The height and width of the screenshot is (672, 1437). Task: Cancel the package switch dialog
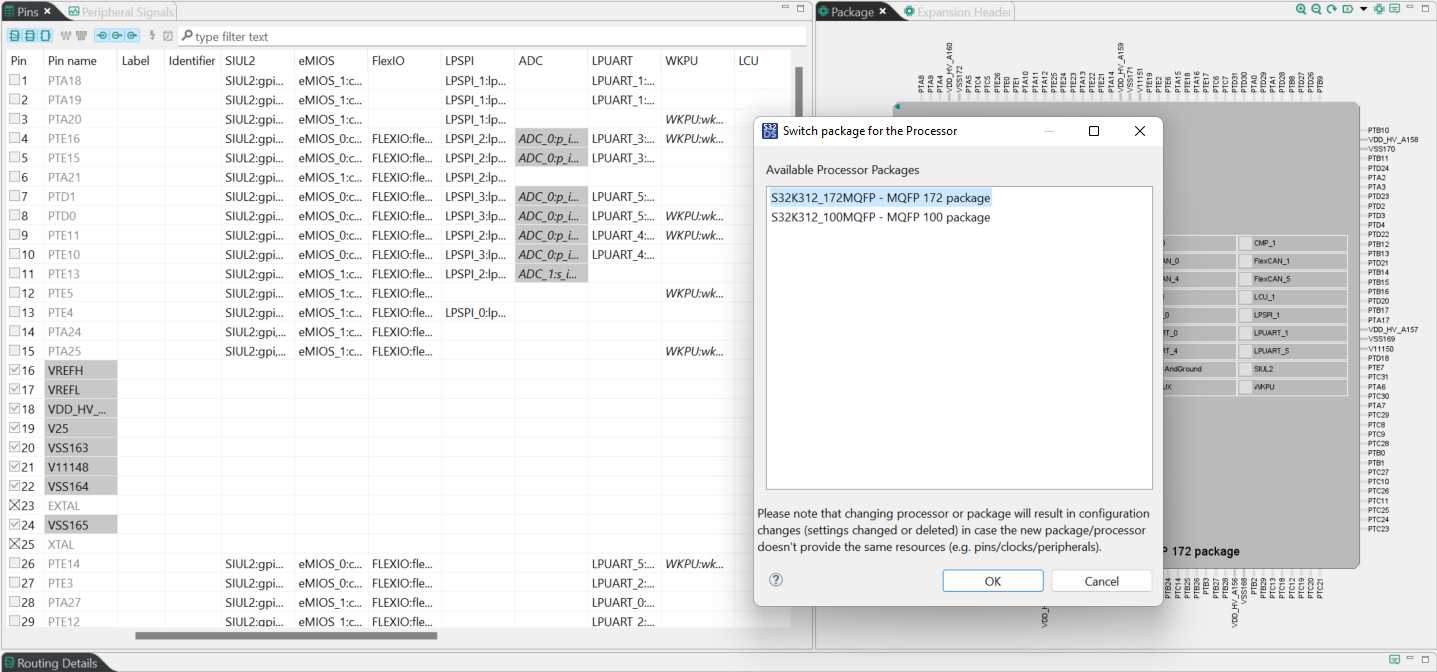click(1100, 580)
